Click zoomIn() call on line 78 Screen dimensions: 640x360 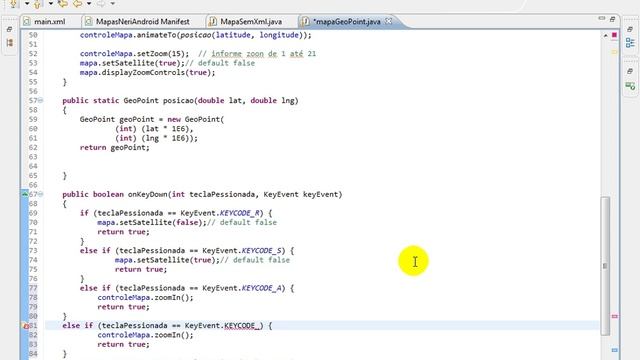click(172, 298)
